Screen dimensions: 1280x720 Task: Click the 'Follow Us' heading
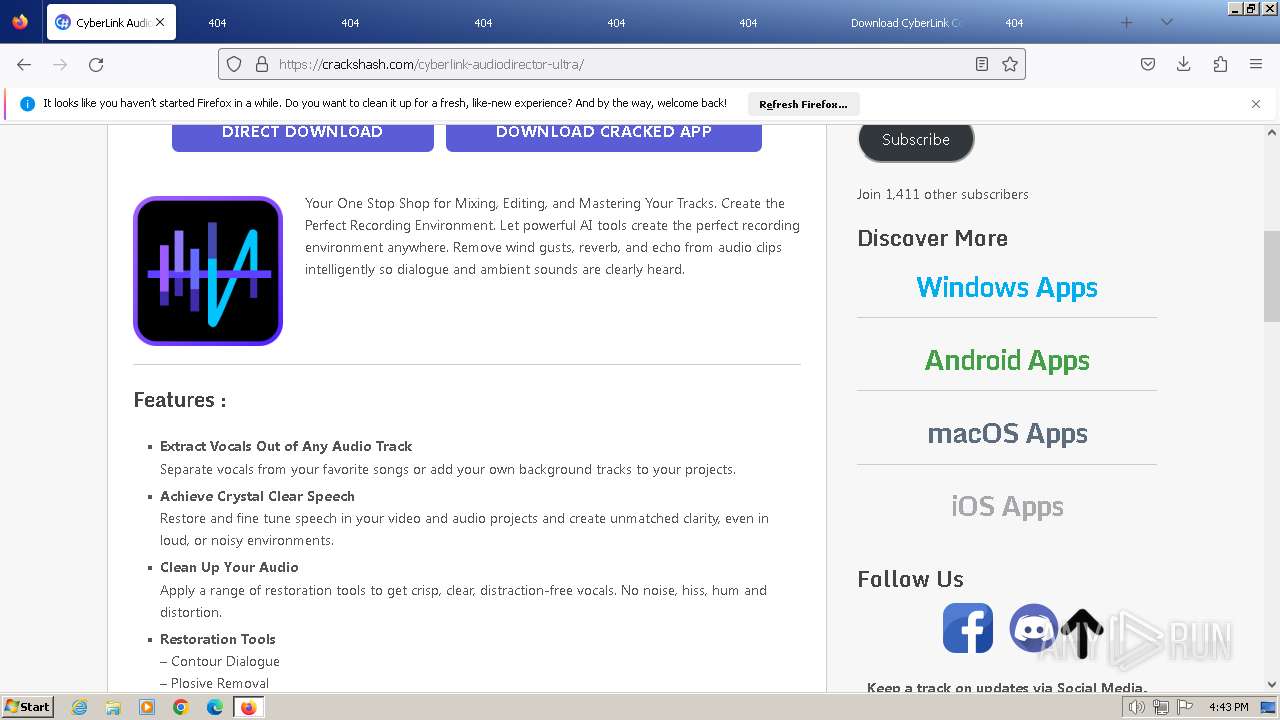910,579
